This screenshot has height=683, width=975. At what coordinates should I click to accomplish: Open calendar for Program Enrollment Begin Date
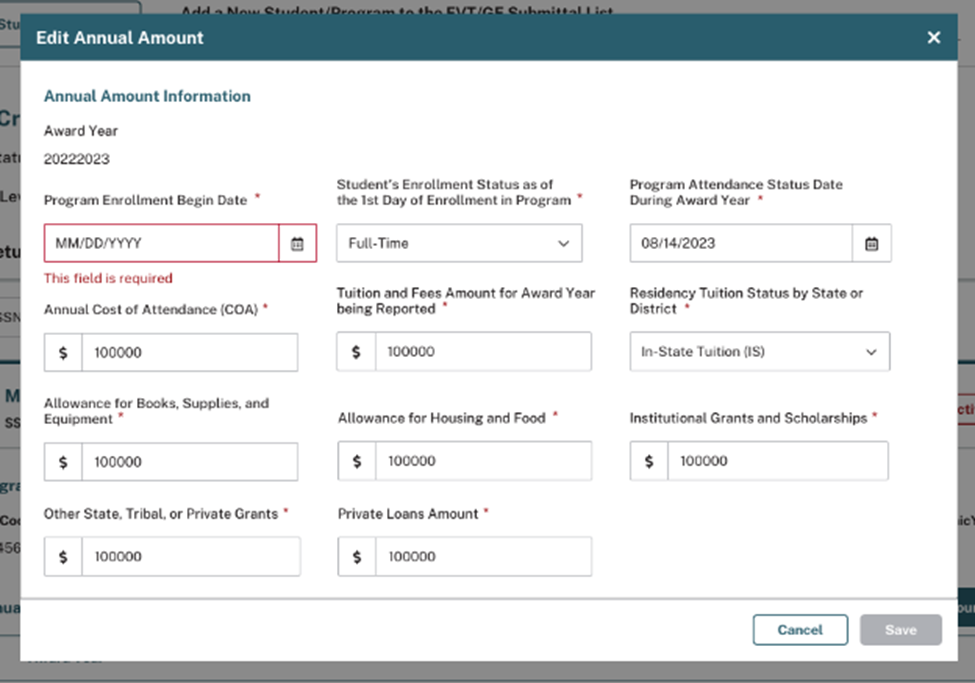(297, 244)
